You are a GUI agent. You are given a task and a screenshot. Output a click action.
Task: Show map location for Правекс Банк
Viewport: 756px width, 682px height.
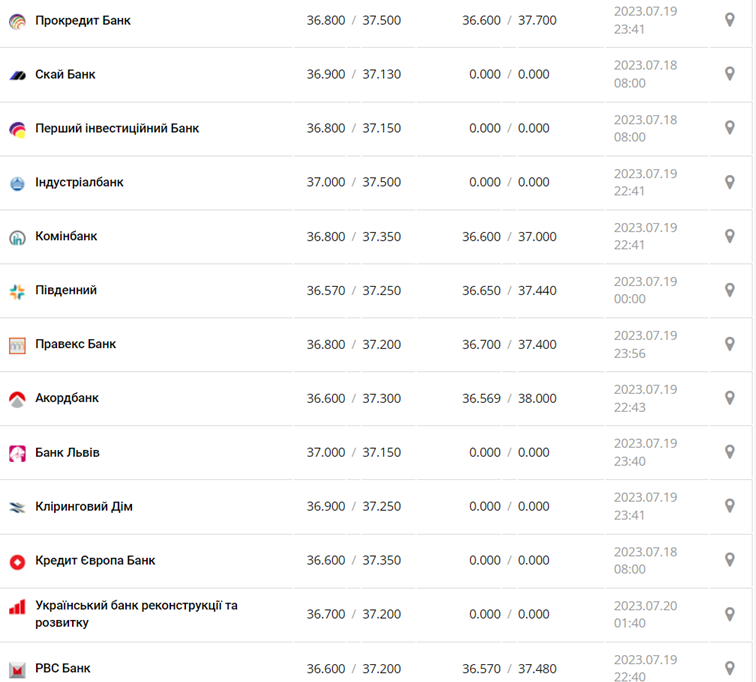coord(730,344)
